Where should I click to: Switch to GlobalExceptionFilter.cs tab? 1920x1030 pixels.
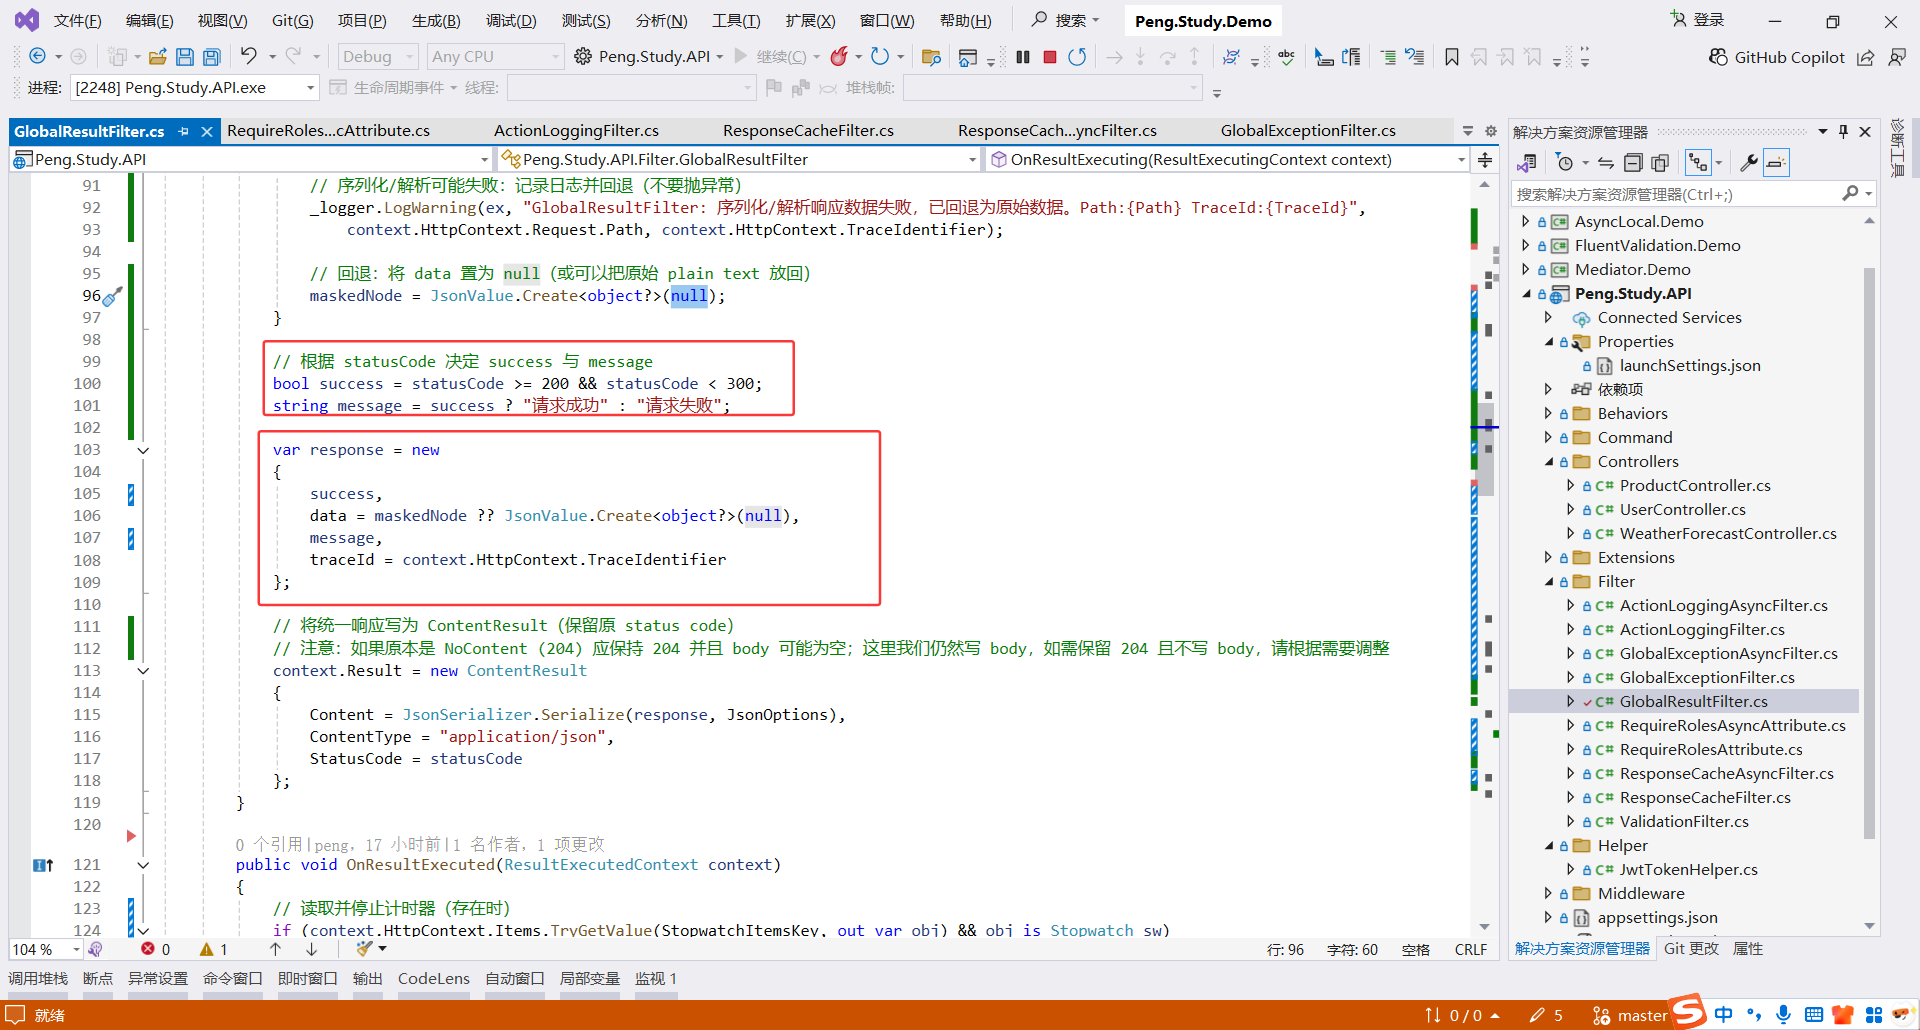click(x=1308, y=131)
